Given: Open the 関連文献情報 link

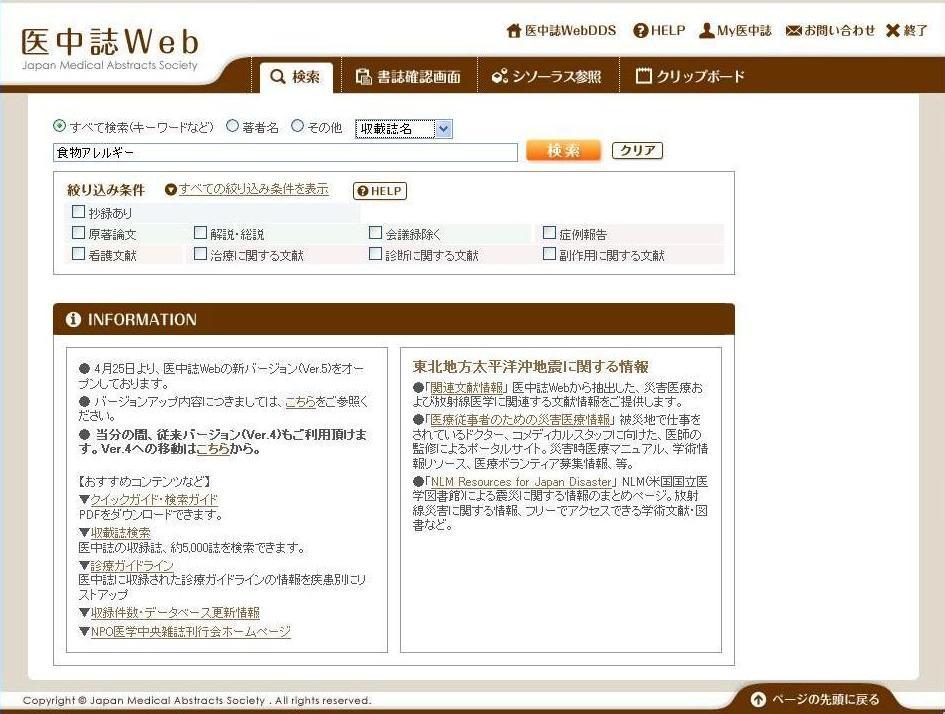Looking at the screenshot, I should pos(466,387).
